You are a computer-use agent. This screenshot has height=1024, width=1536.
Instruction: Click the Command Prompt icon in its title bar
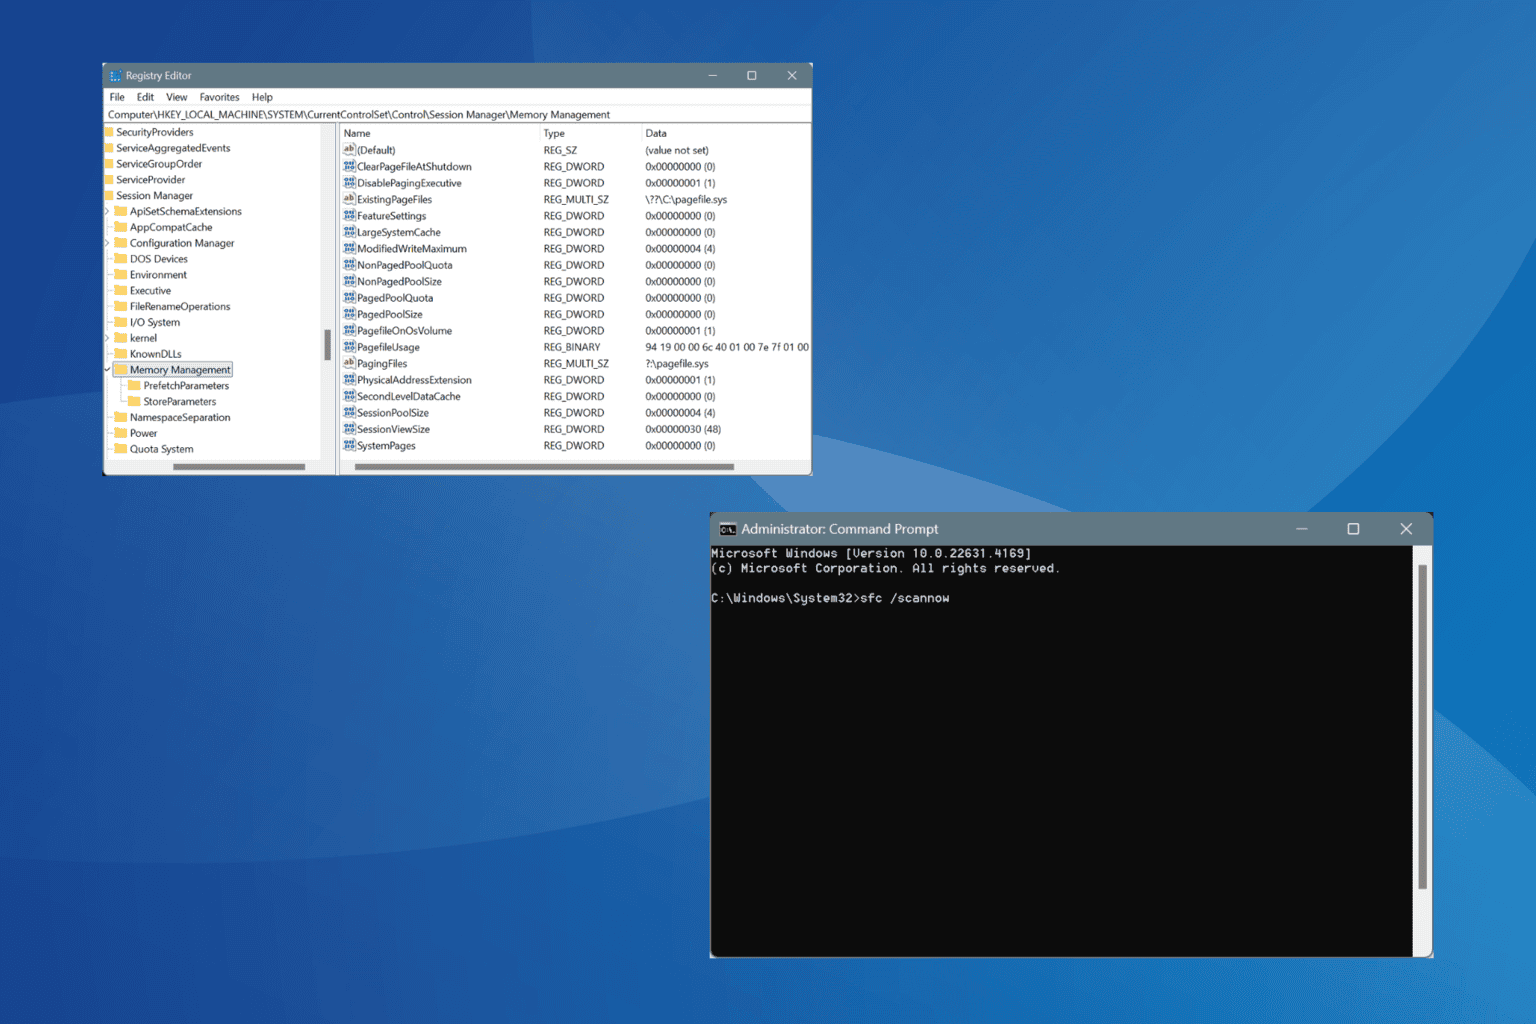(728, 529)
